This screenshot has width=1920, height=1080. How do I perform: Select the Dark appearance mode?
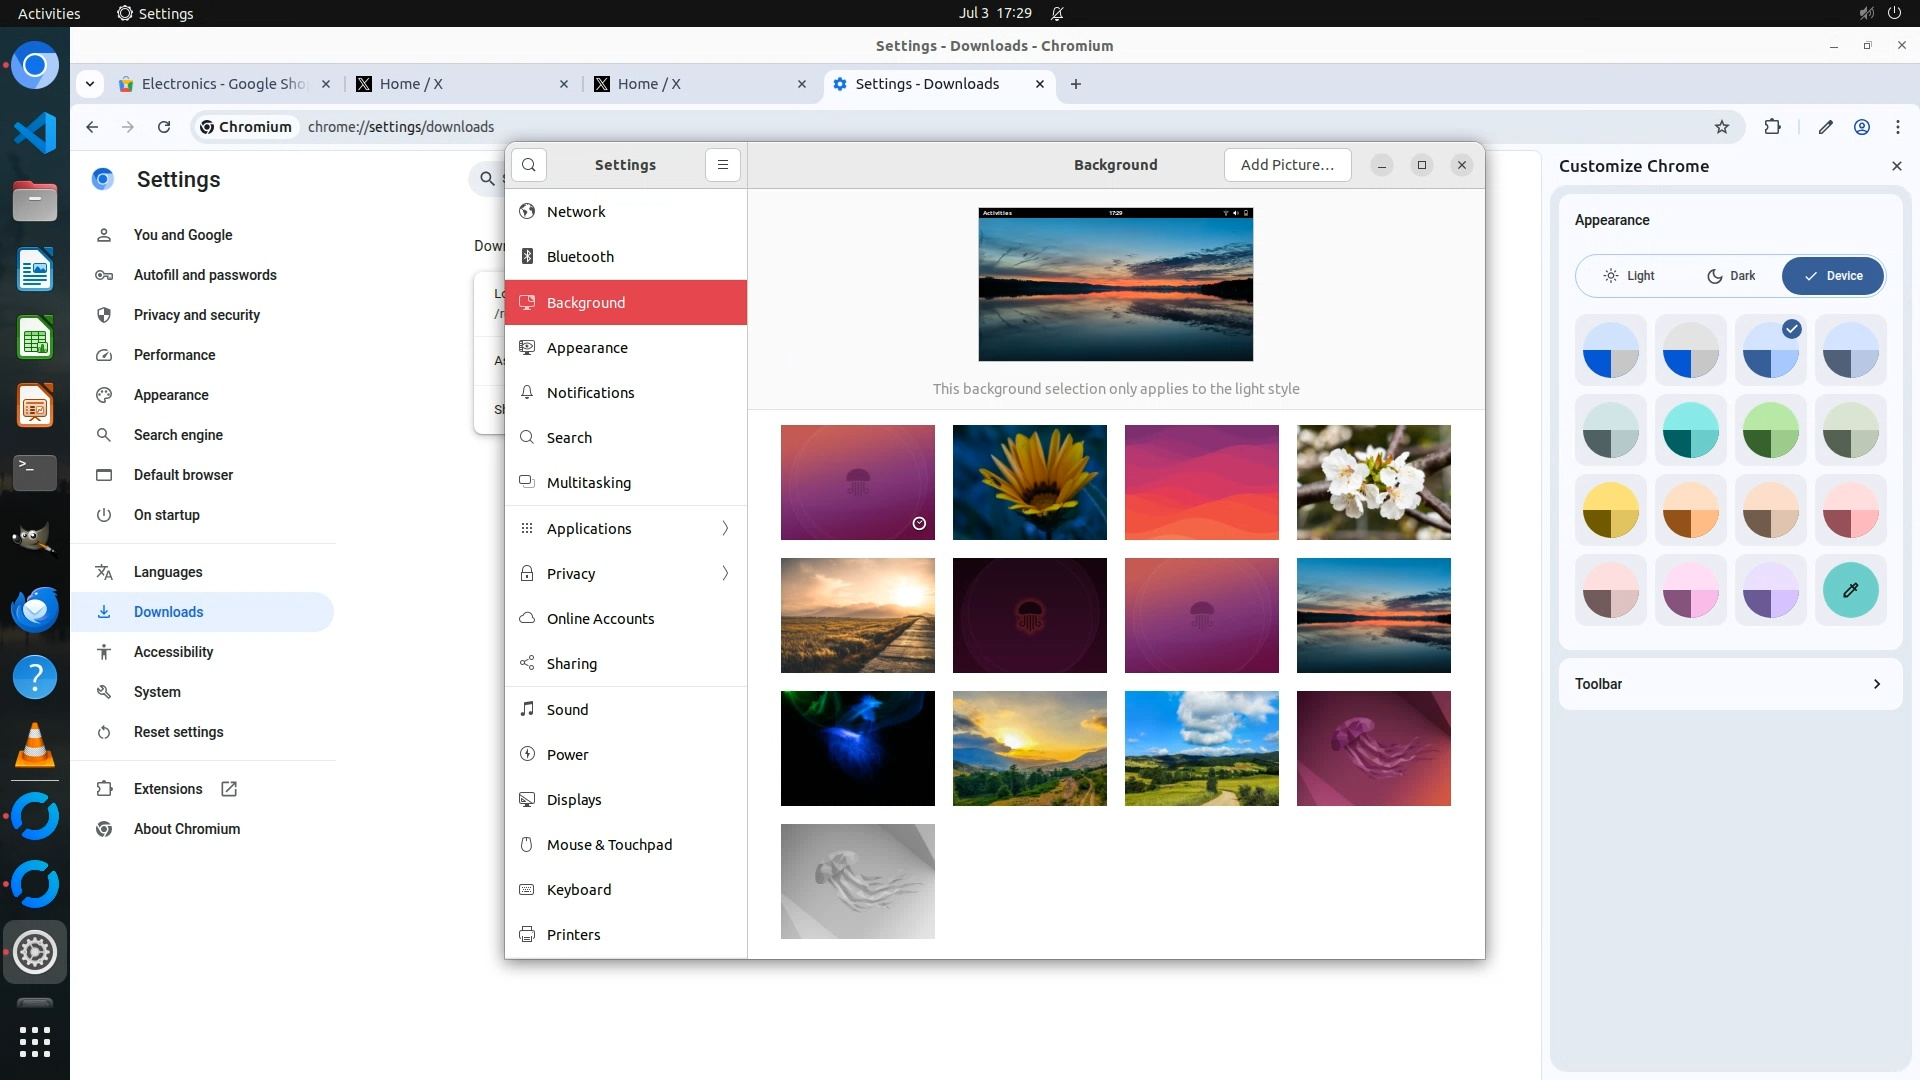(x=1731, y=276)
